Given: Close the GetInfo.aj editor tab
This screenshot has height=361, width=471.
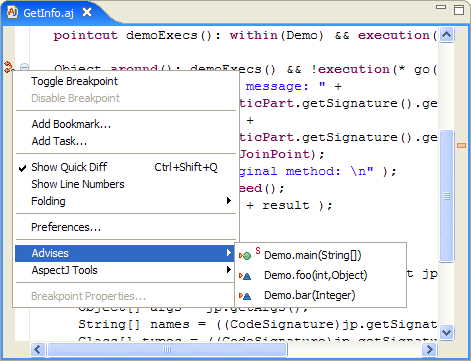Looking at the screenshot, I should [87, 13].
